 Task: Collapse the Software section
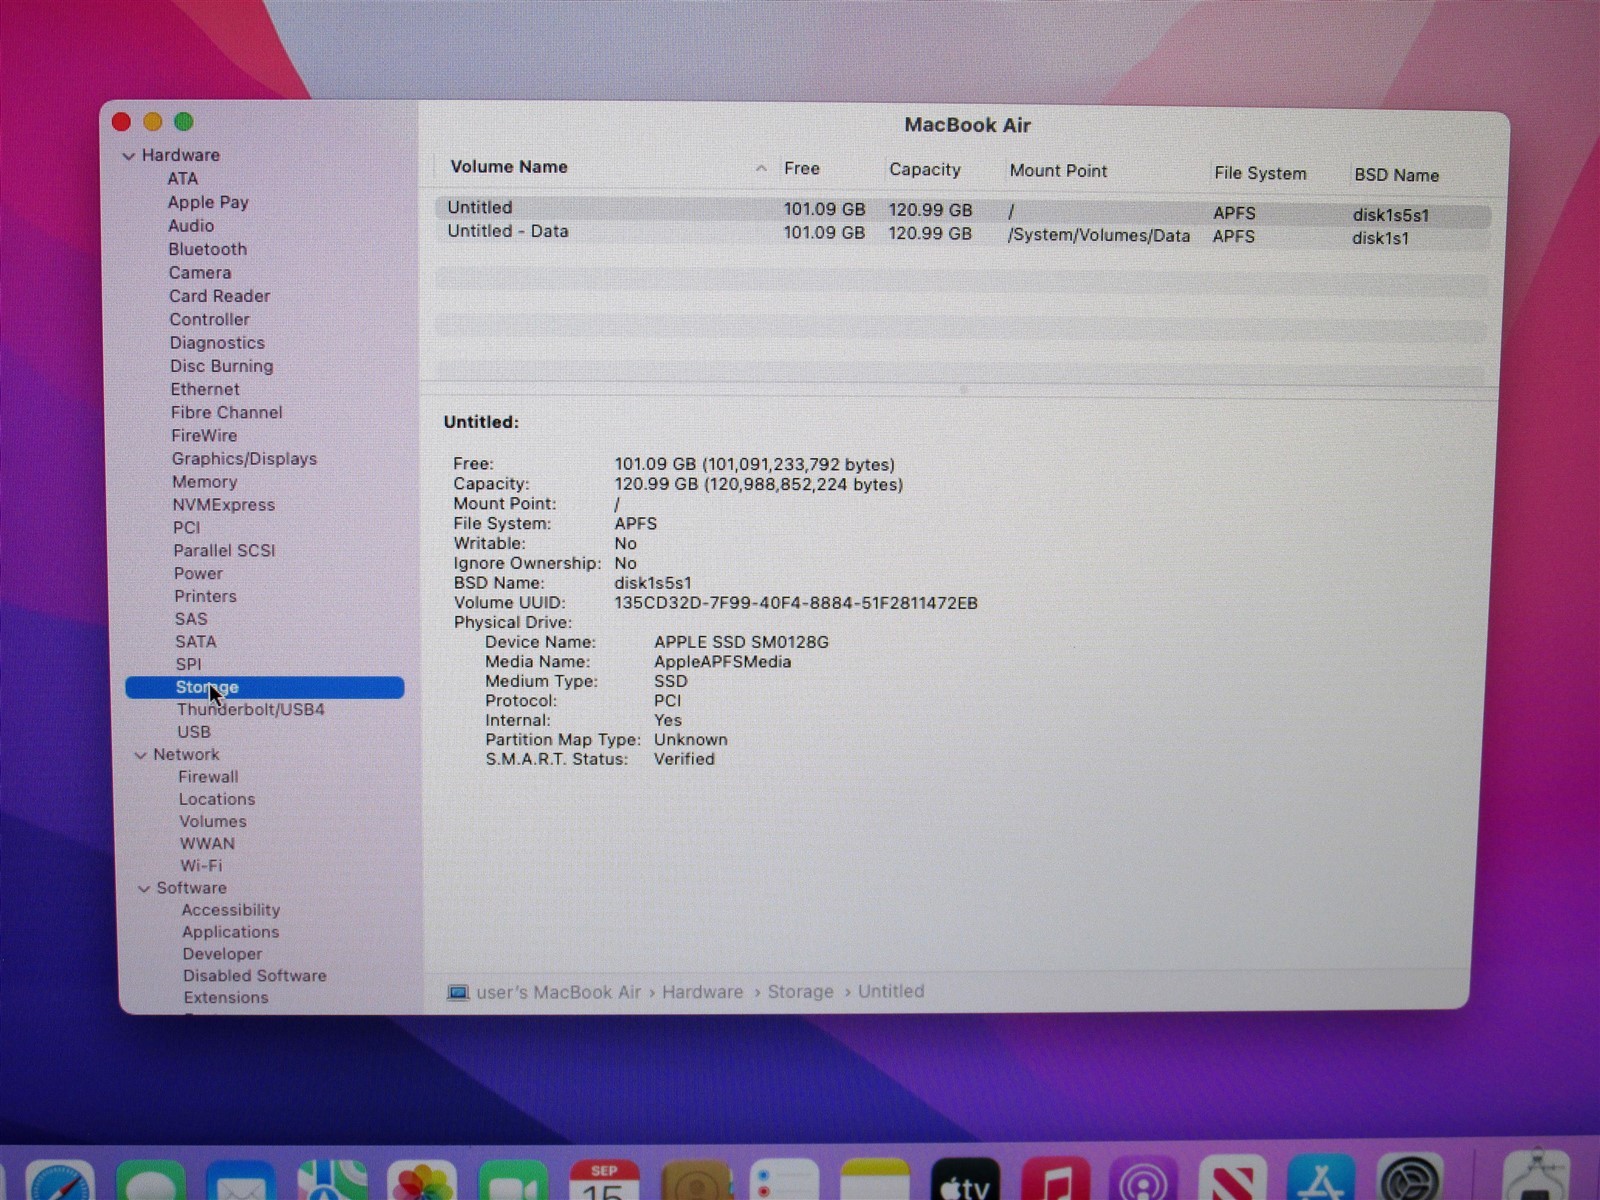tap(144, 888)
